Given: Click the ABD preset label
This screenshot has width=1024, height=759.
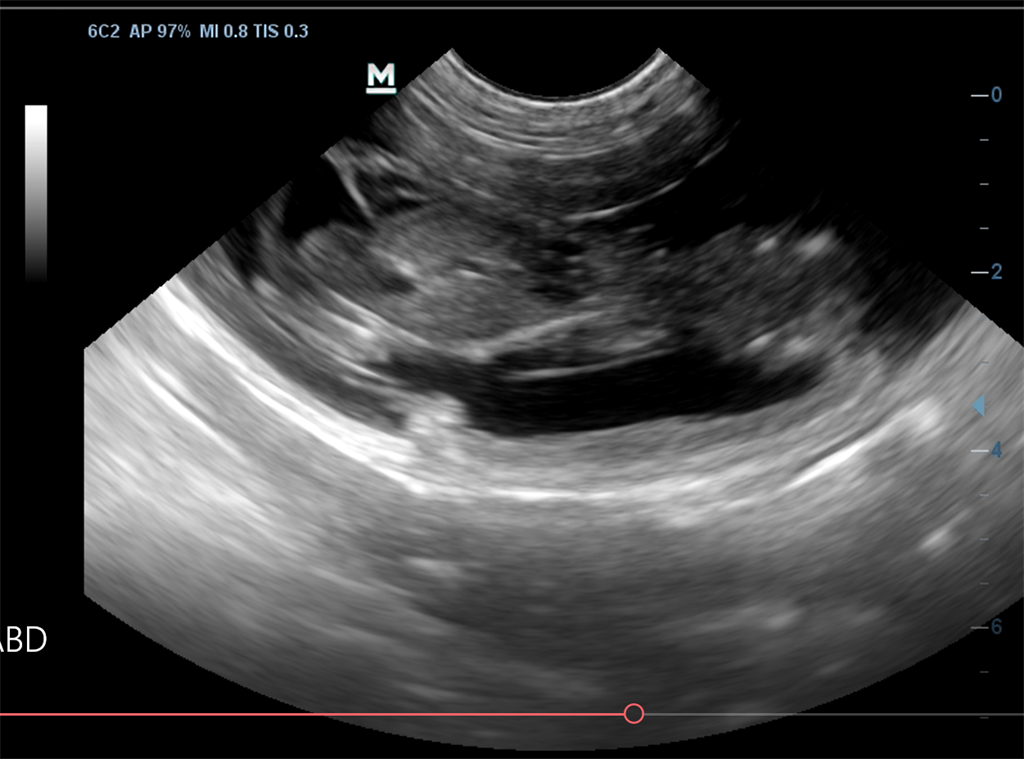Looking at the screenshot, I should (22, 639).
